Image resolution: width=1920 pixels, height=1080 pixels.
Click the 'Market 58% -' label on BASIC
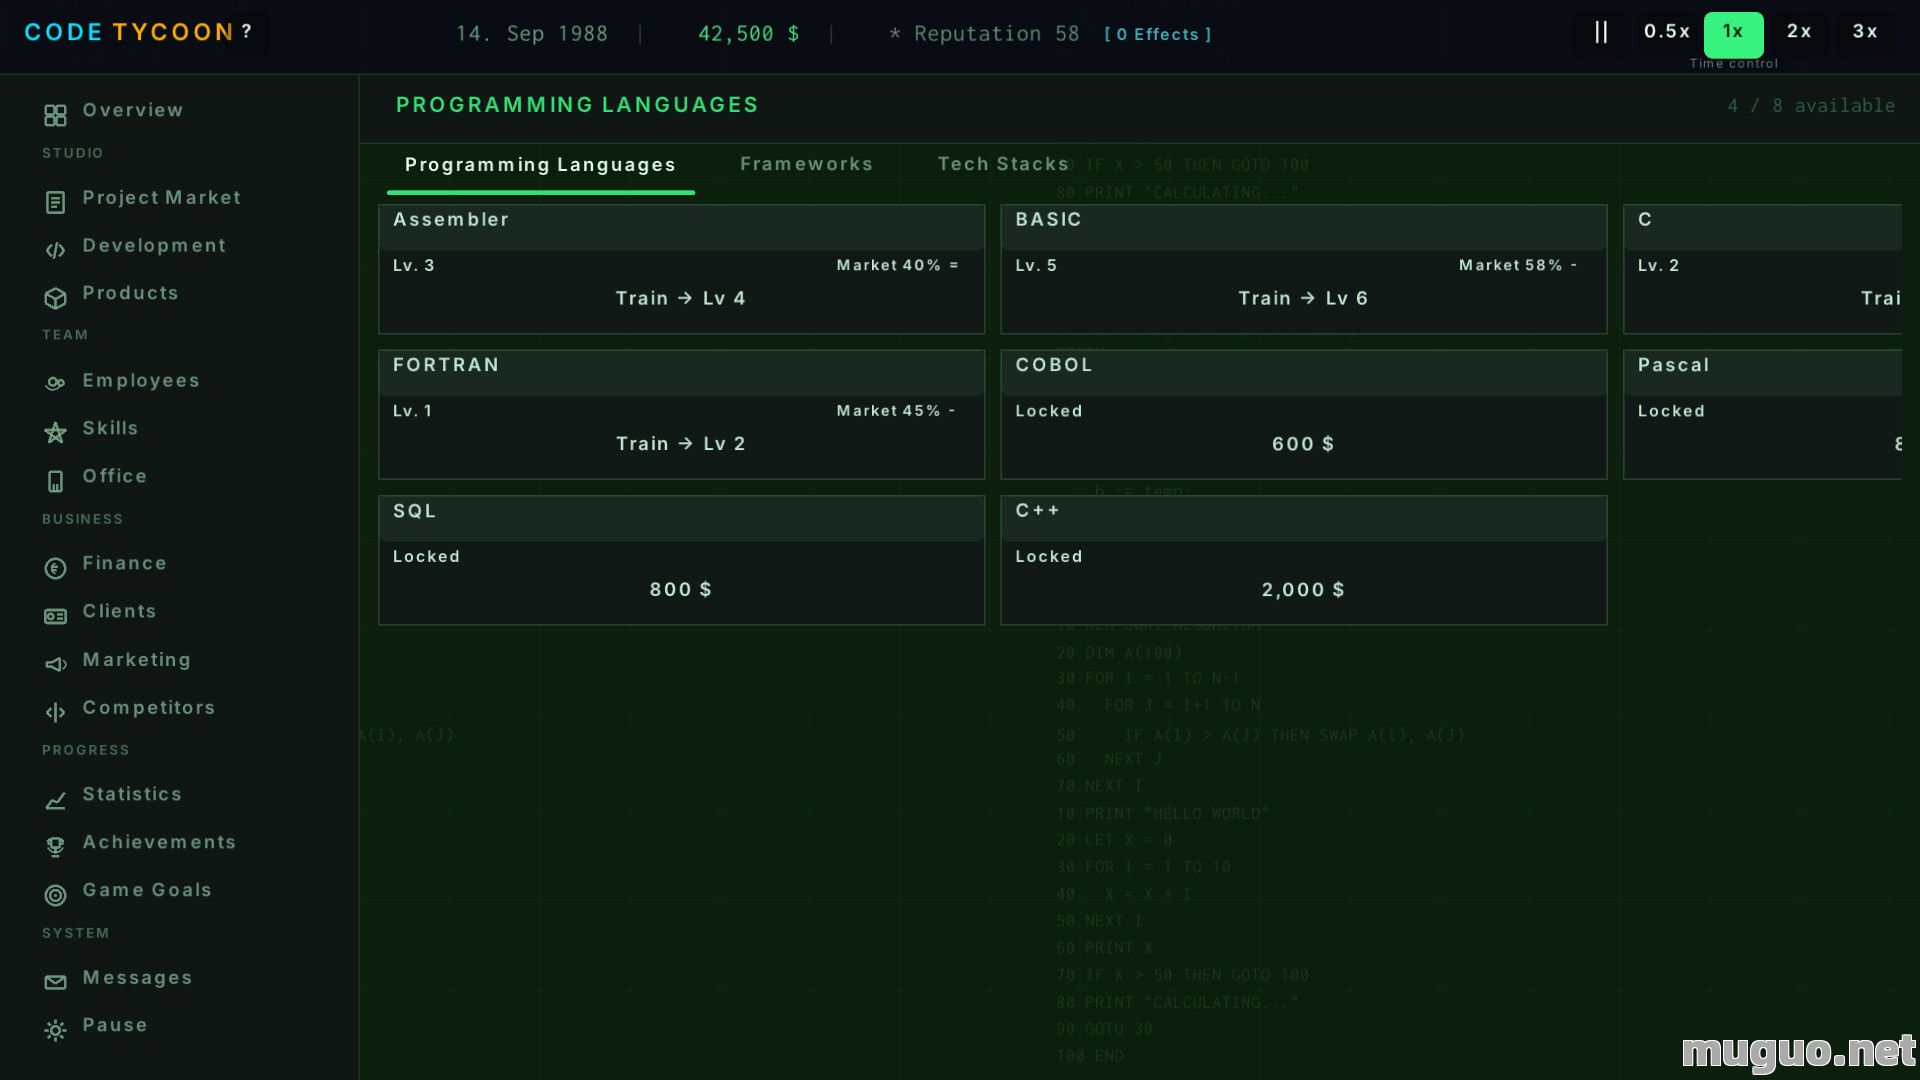coord(1518,265)
